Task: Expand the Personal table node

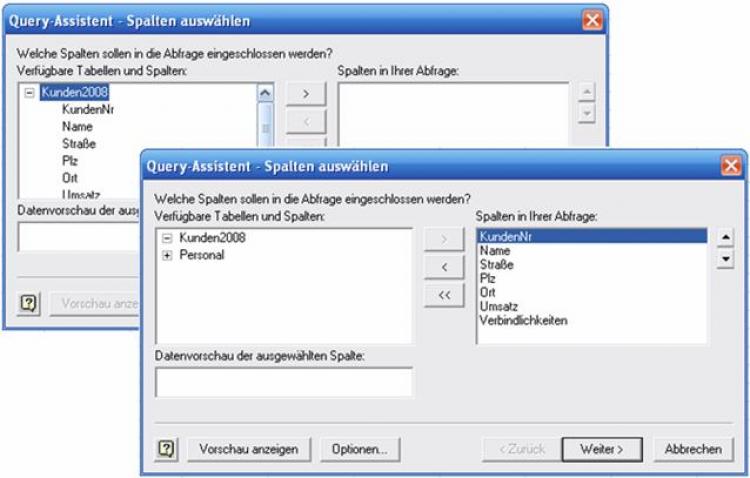Action: point(167,255)
